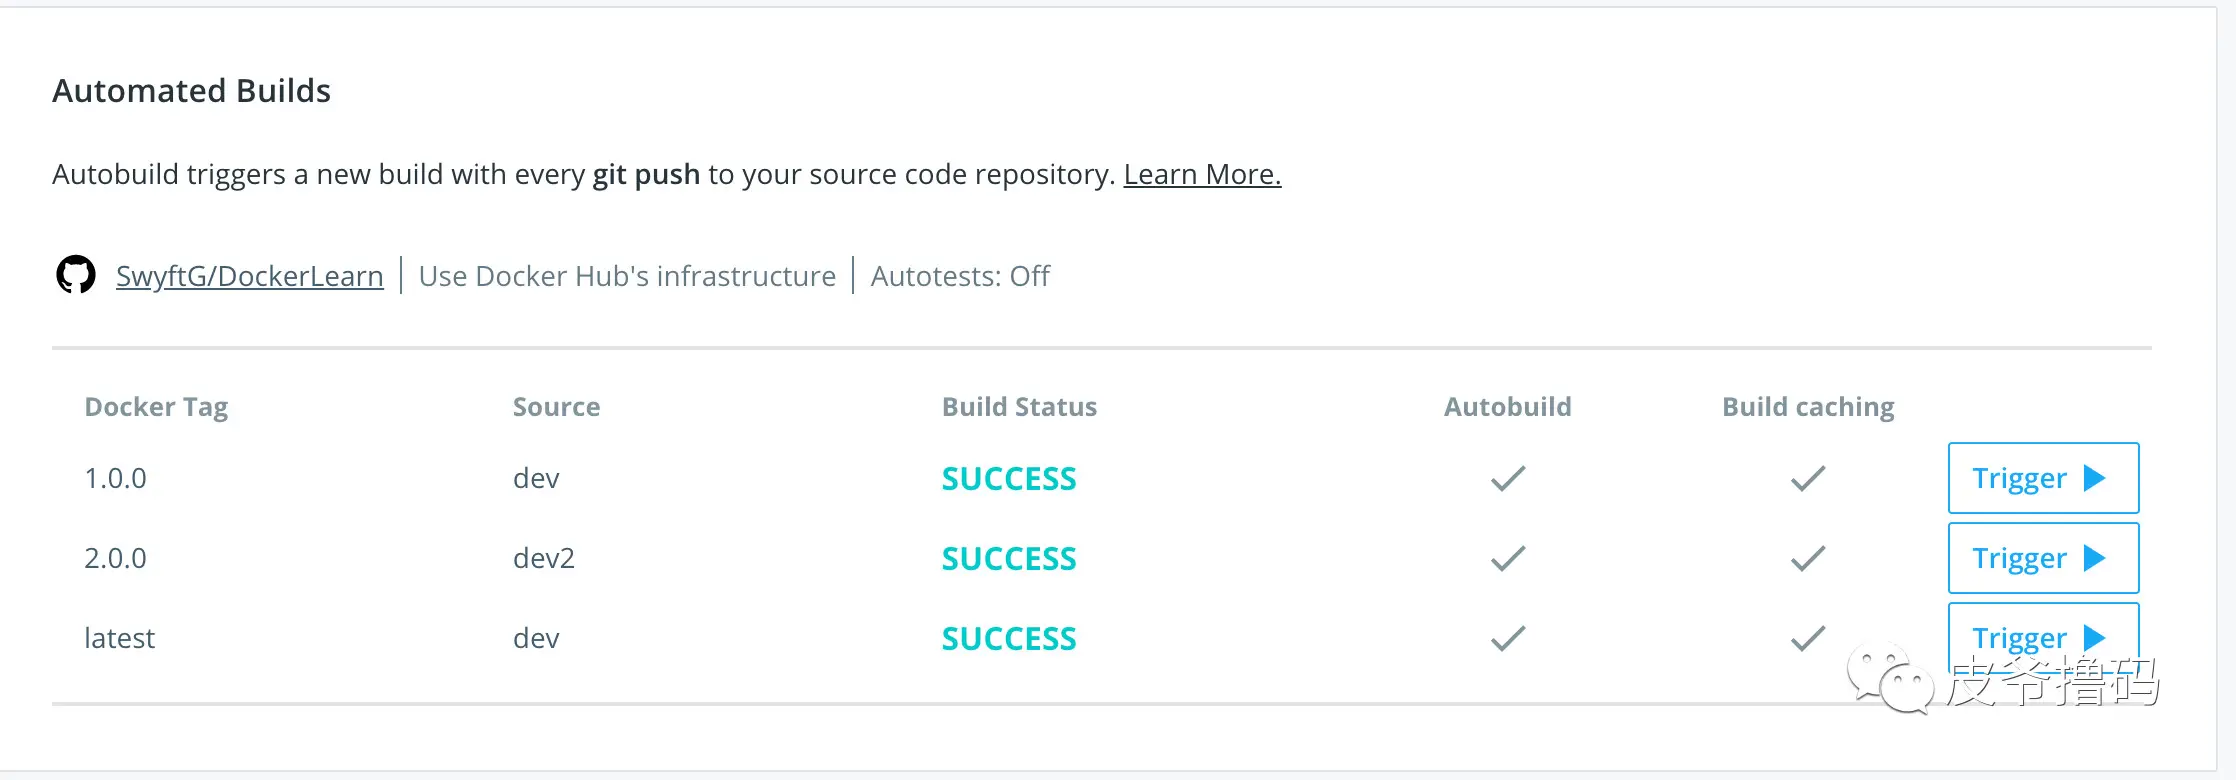Trigger the build for tag 2.0.0

pyautogui.click(x=2042, y=558)
